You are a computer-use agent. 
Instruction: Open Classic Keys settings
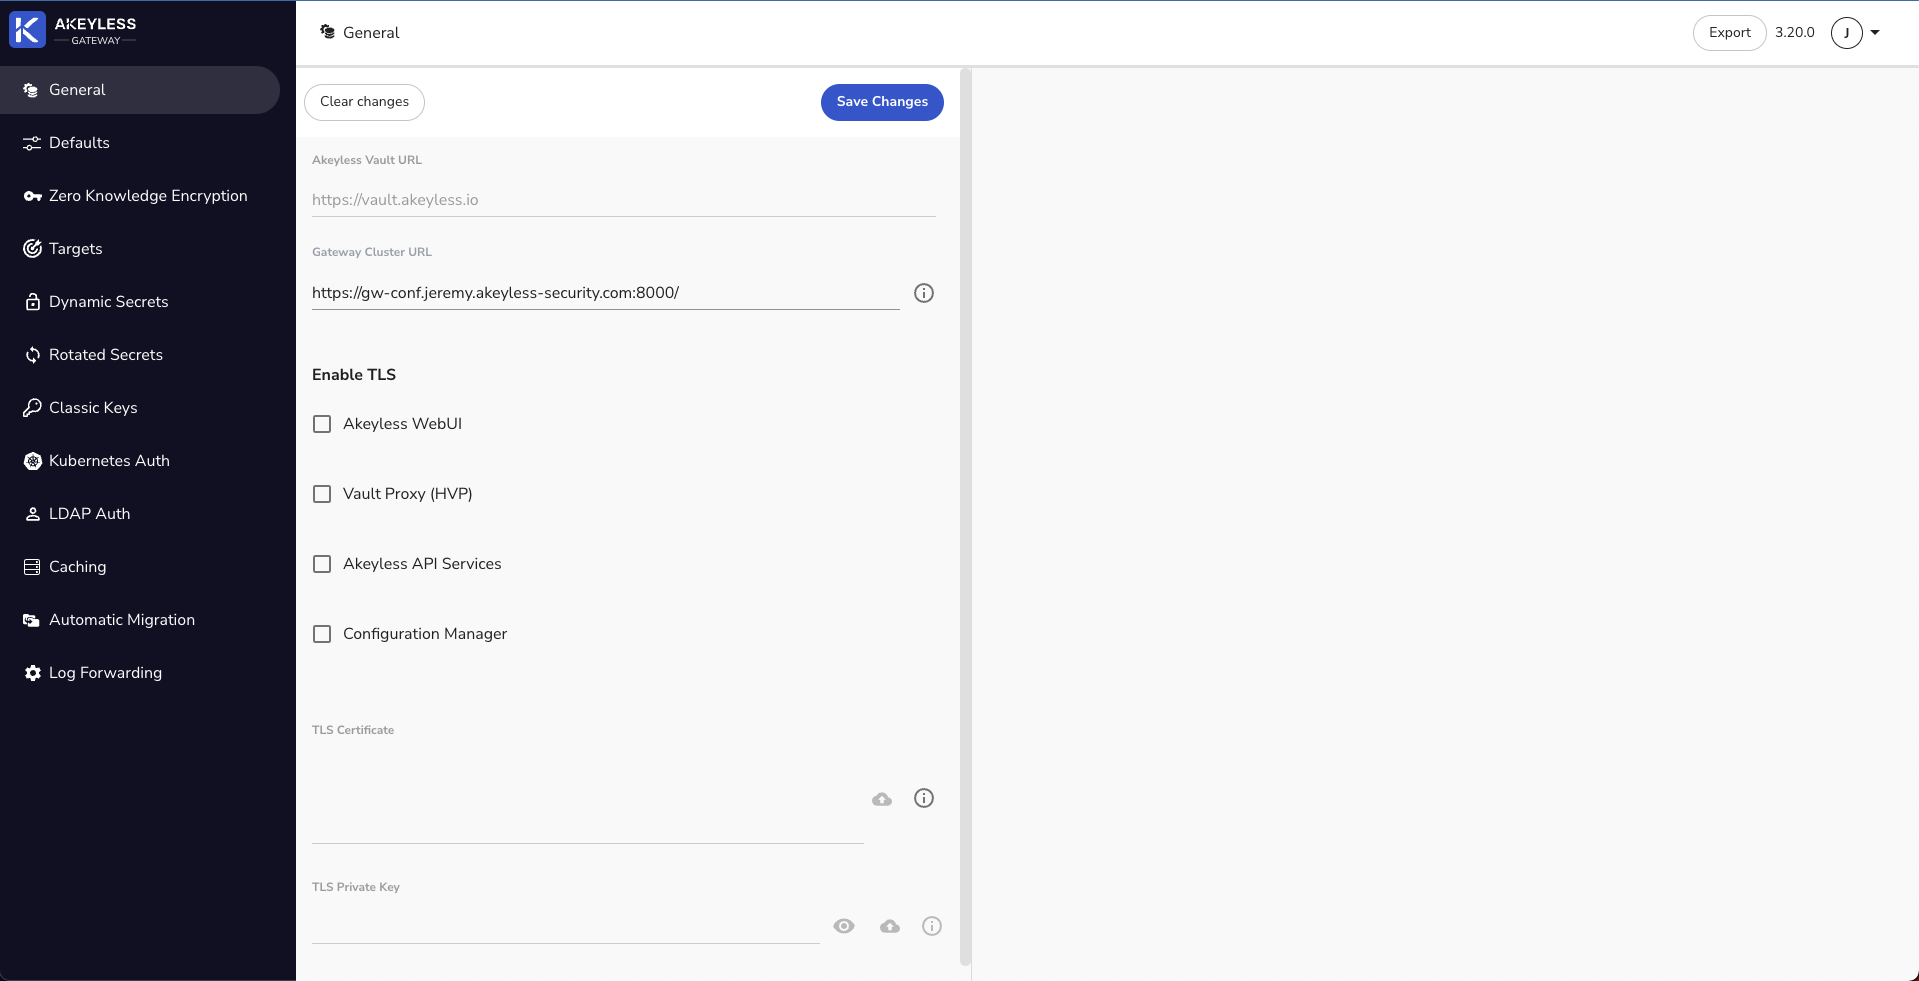[140, 408]
